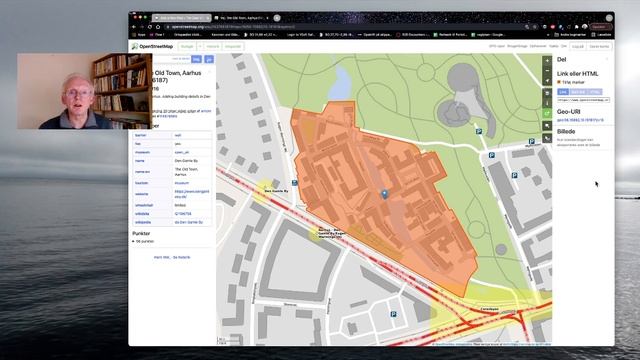
Task: Click the browser back arrow
Action: pyautogui.click(x=134, y=27)
